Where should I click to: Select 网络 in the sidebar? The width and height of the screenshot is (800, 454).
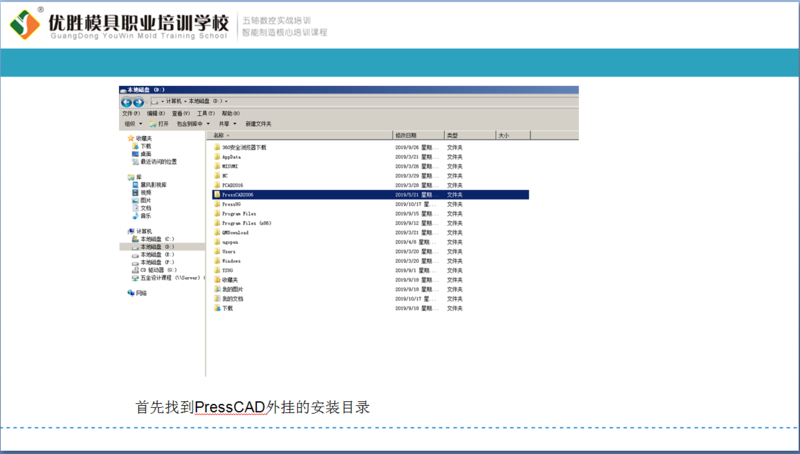[137, 293]
